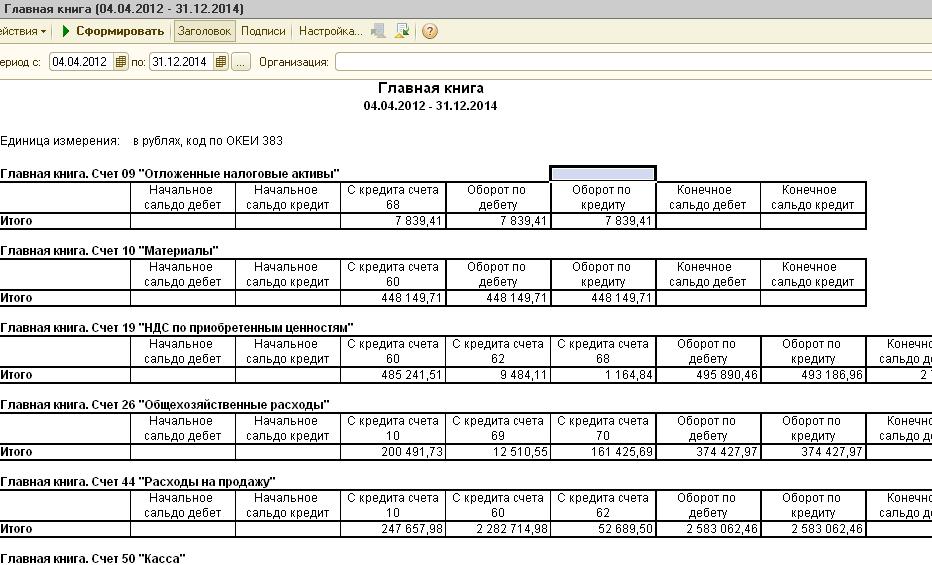Select cell 9 484,11 in account 19 row
932x565 pixels.
(x=498, y=375)
